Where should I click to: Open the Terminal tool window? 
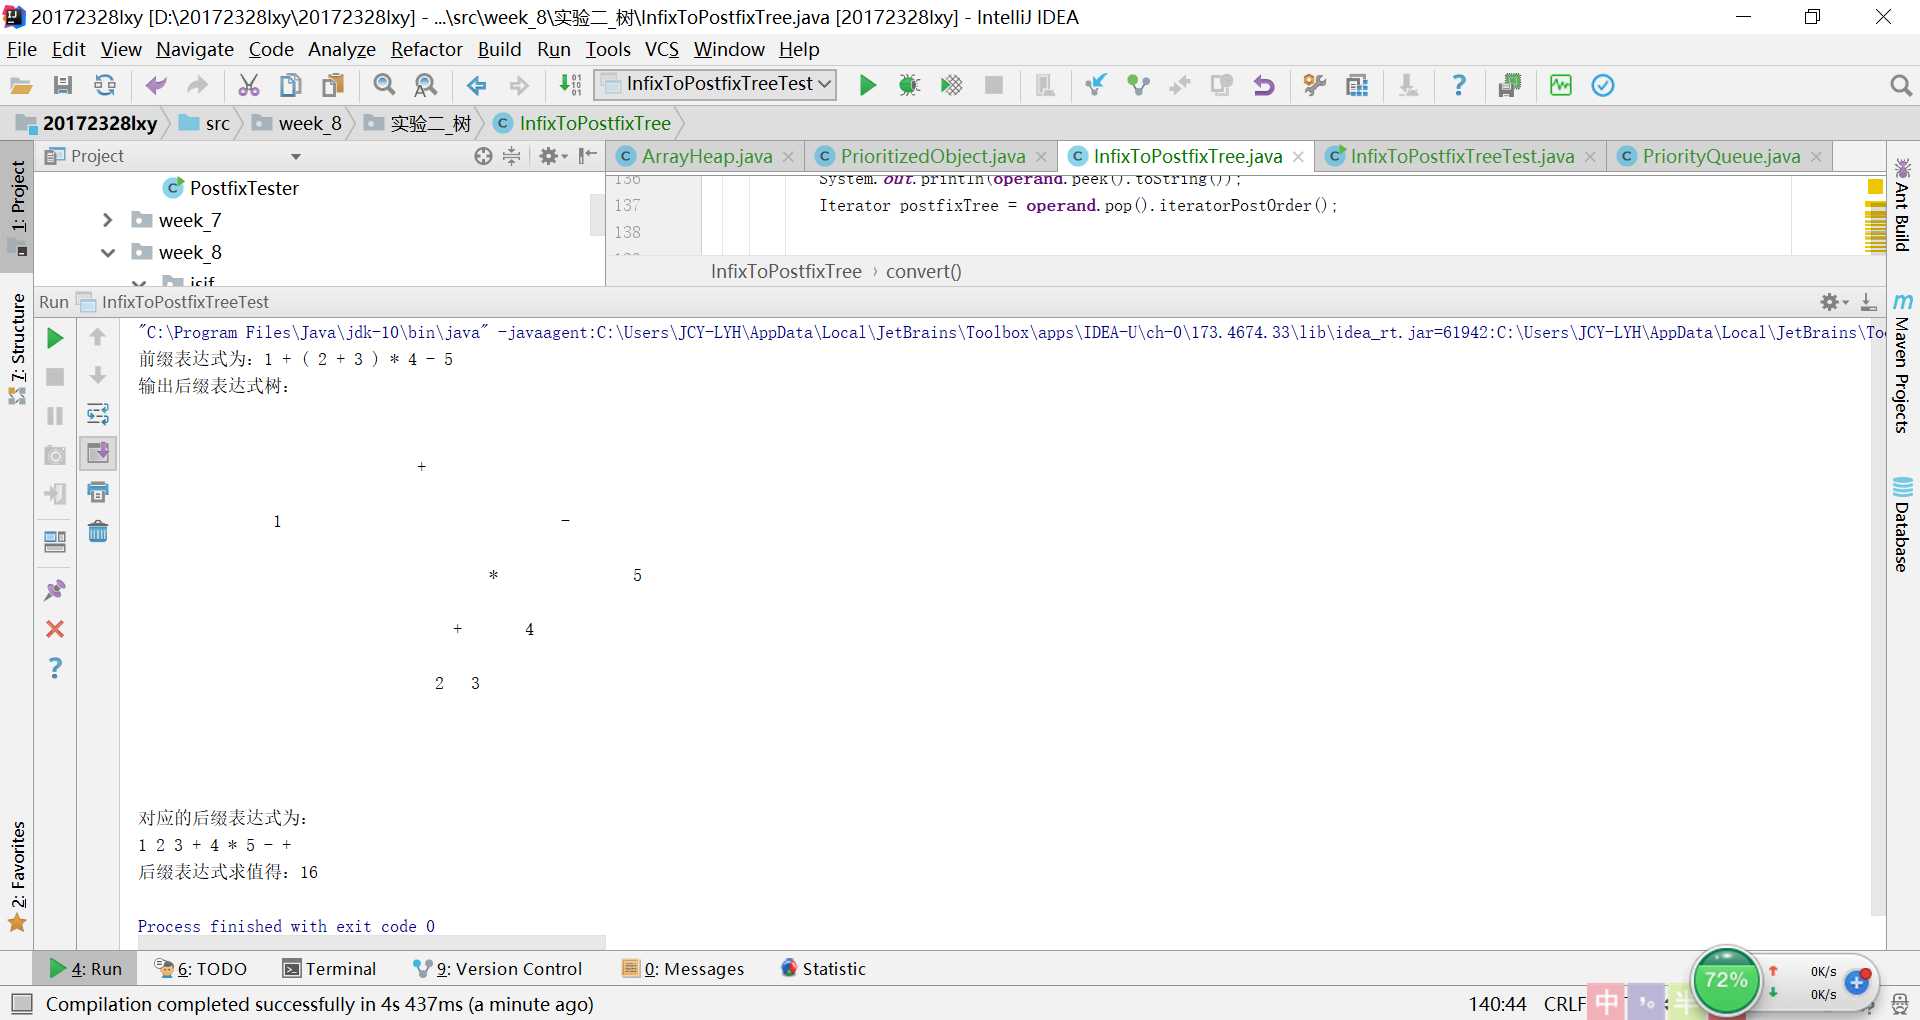click(x=330, y=968)
